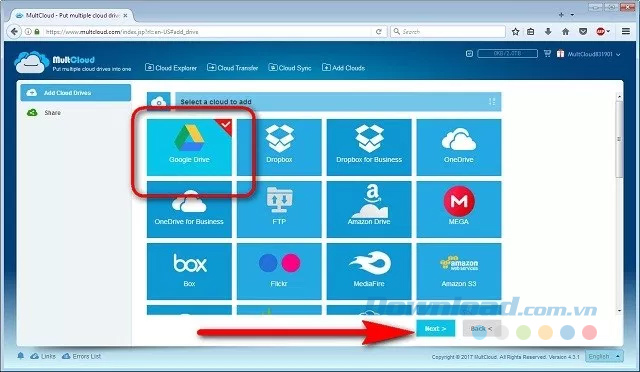This screenshot has width=640, height=372.
Task: Open the shopping cart icon
Action: (547, 53)
